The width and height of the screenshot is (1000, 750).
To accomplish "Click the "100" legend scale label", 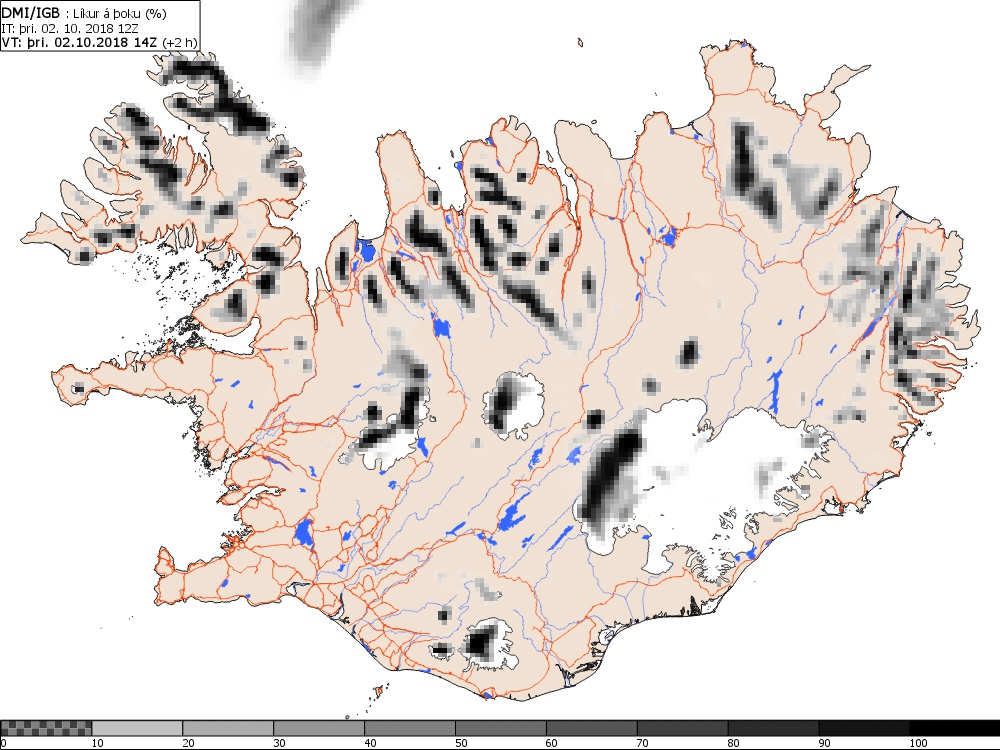I will (918, 743).
